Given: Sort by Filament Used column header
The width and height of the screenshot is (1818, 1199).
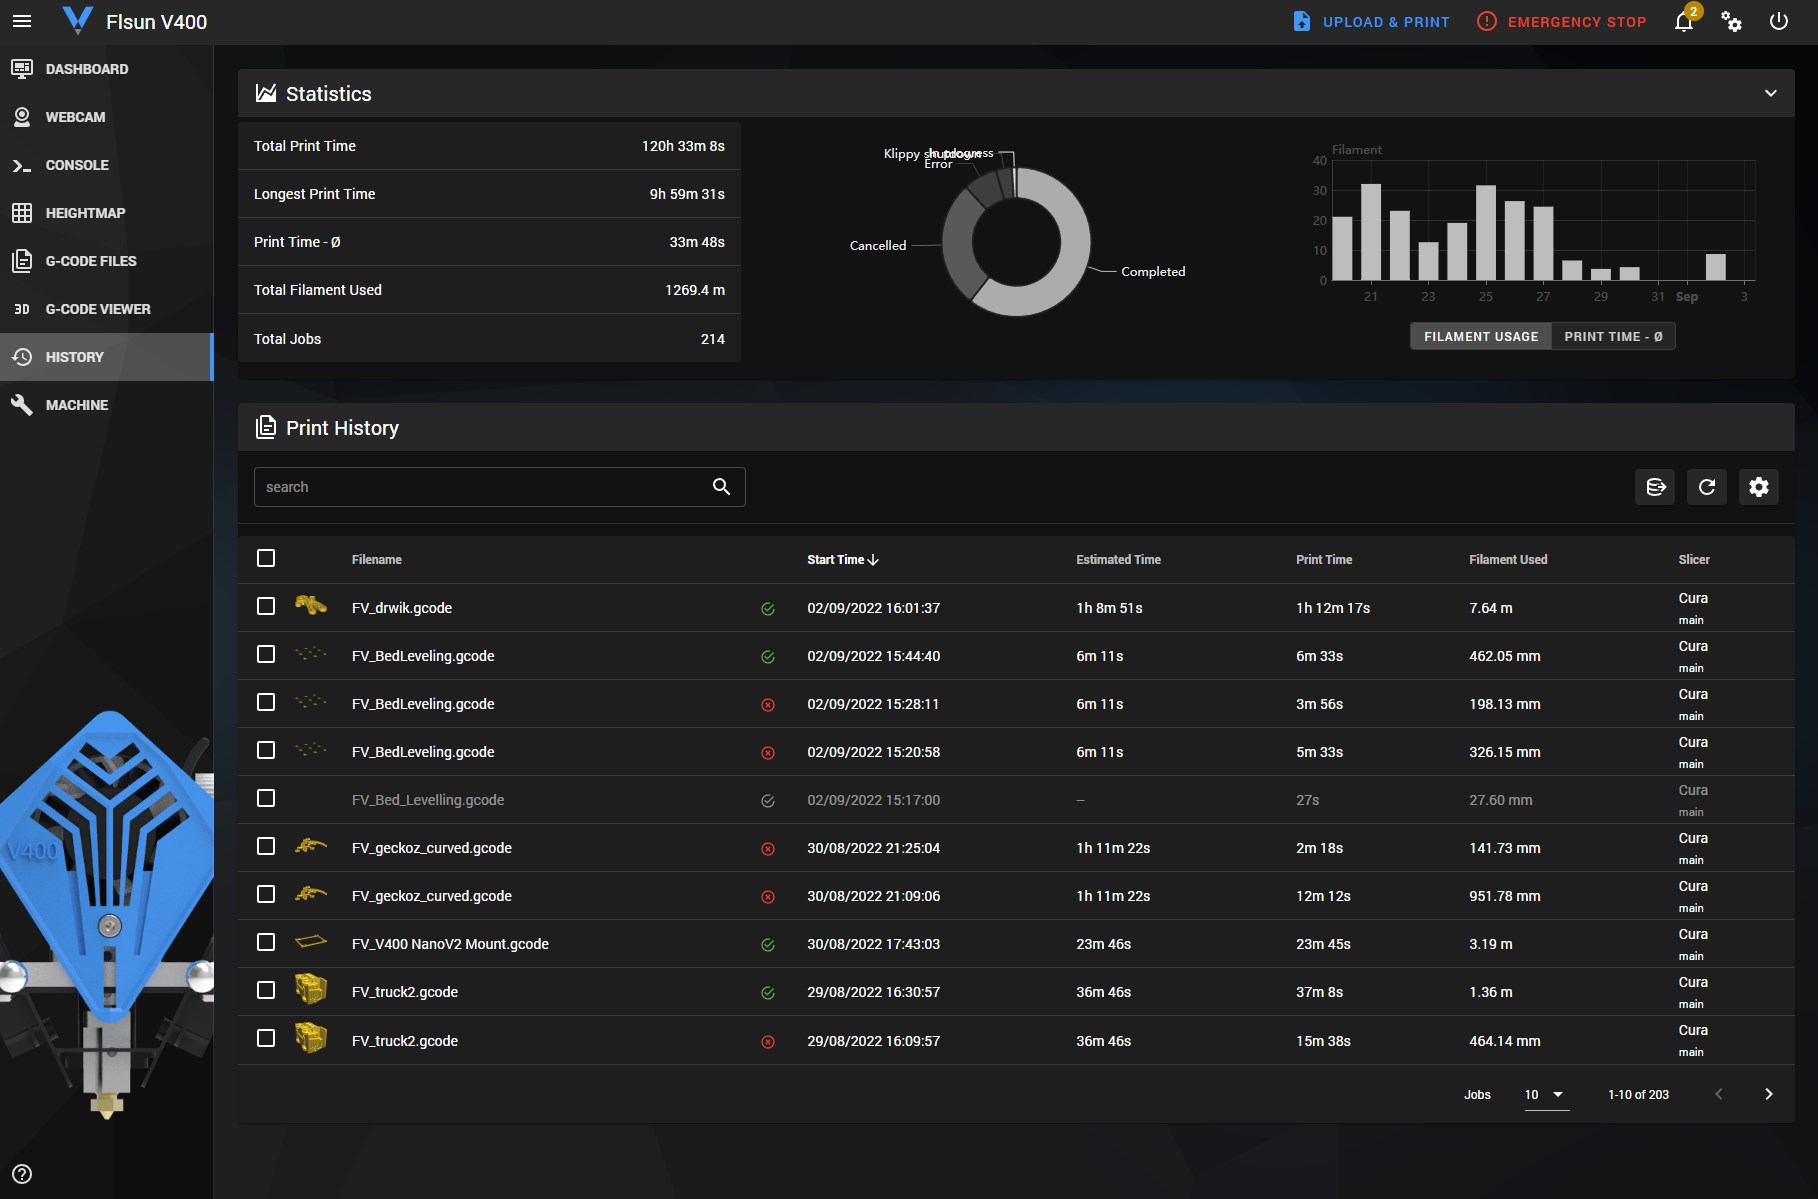Looking at the screenshot, I should [1508, 560].
